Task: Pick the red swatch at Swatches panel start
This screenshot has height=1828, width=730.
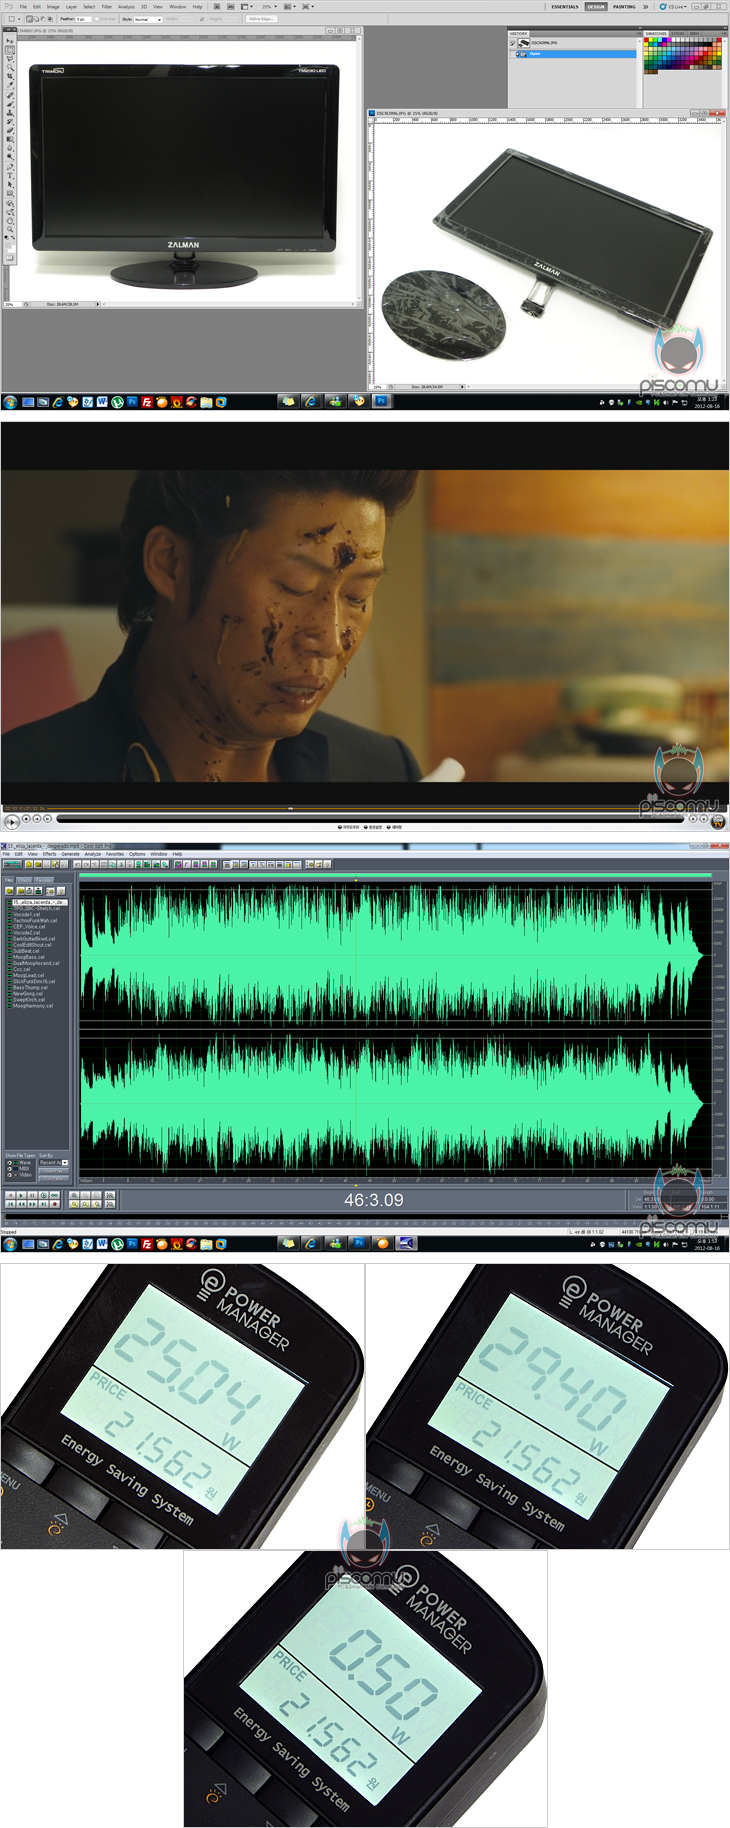Action: (646, 40)
